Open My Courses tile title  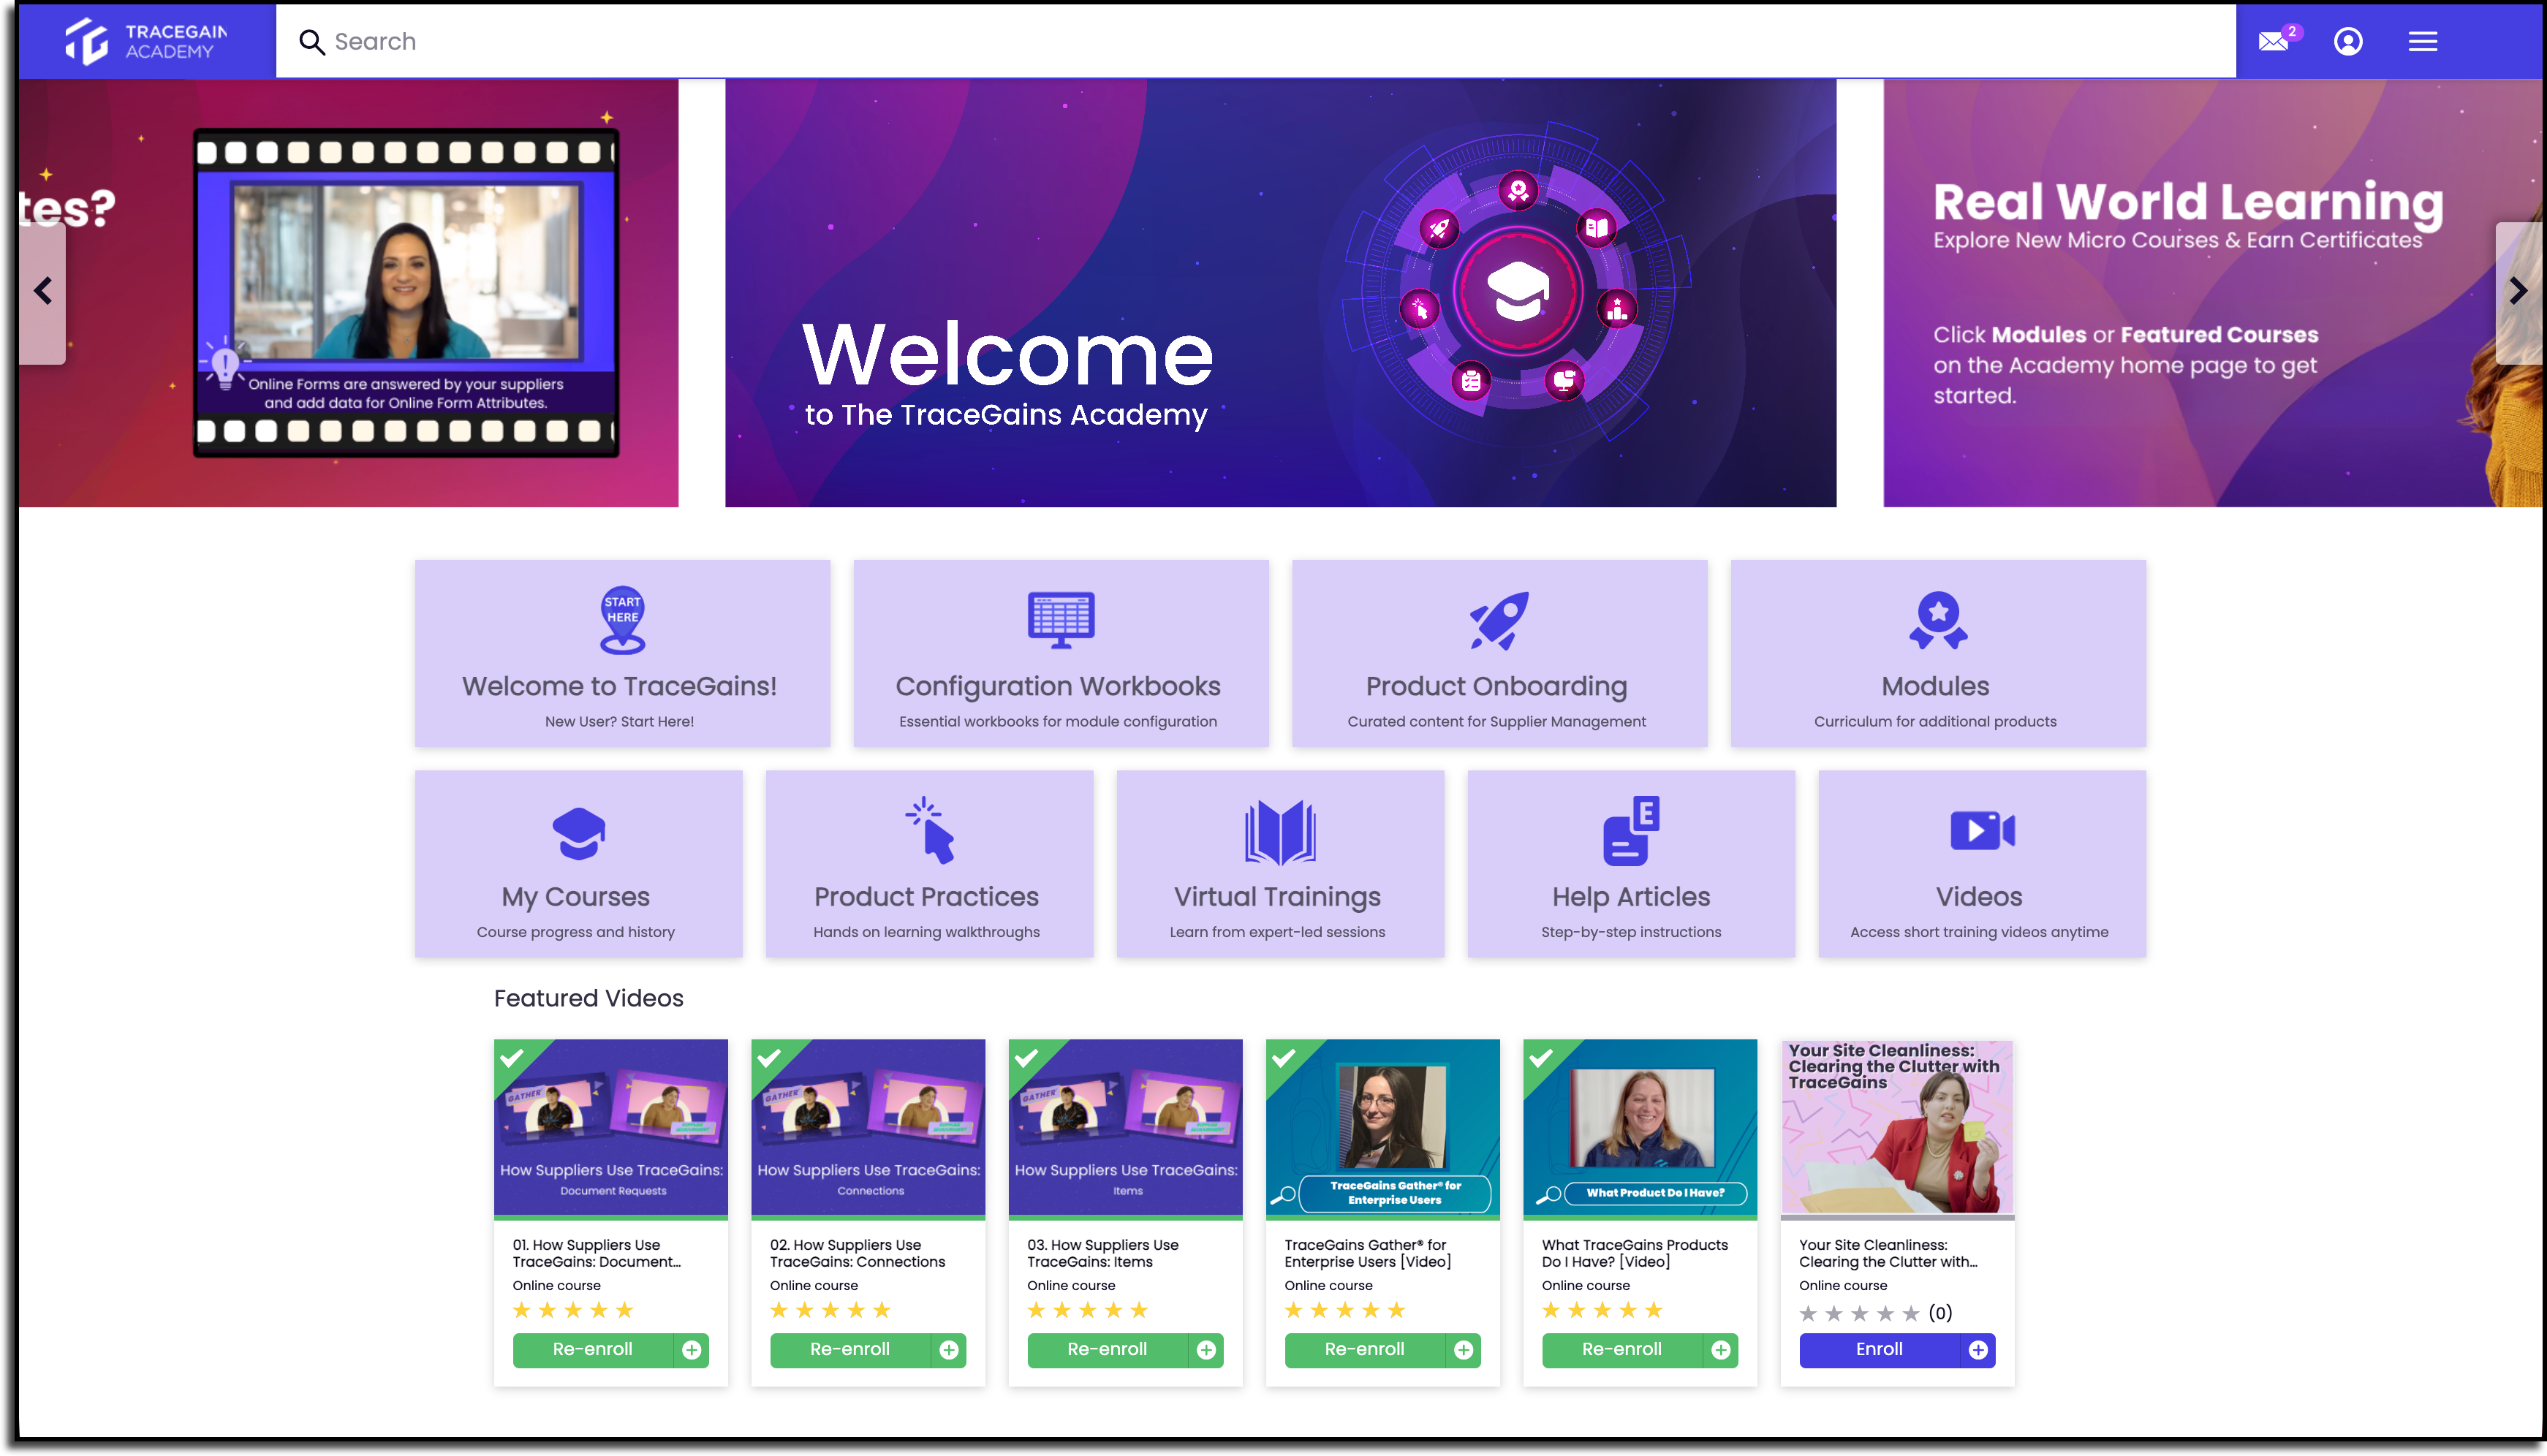(576, 897)
